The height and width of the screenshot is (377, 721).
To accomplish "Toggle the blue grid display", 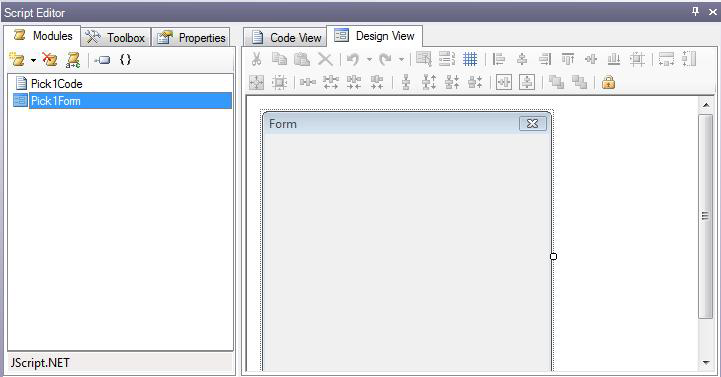I will coord(470,59).
